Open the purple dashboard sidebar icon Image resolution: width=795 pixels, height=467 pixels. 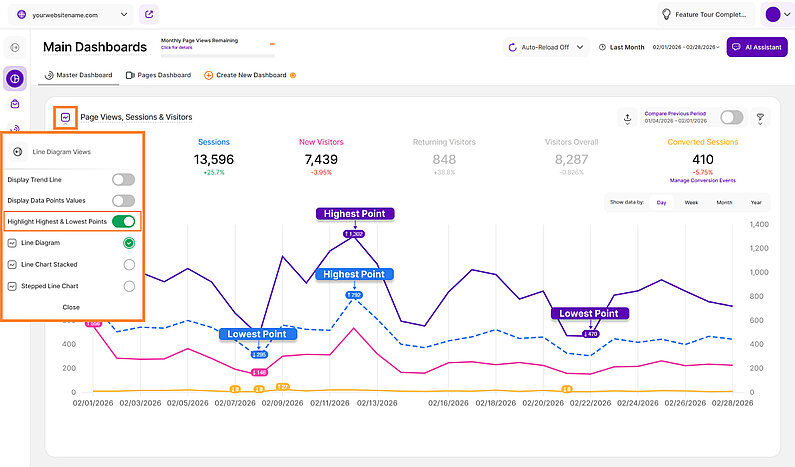pos(15,78)
